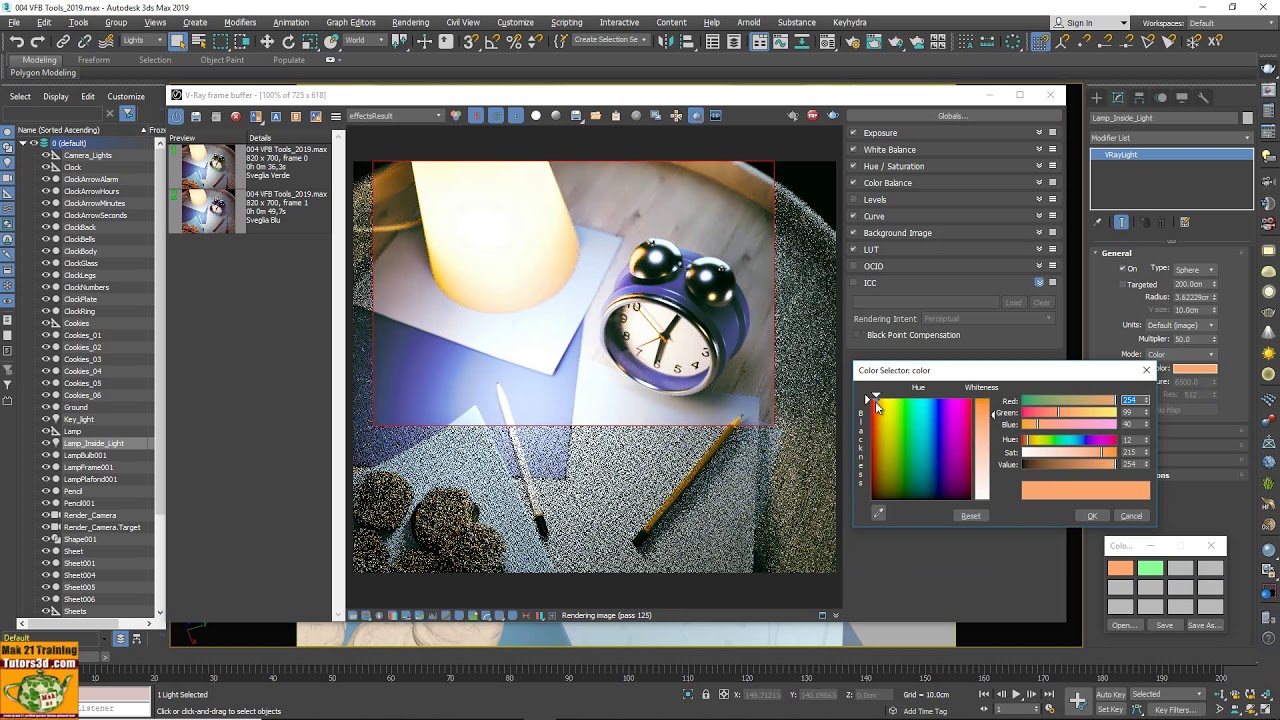The width and height of the screenshot is (1280, 720).
Task: Click the filter funnel icon in Scene Explorer
Action: click(127, 114)
